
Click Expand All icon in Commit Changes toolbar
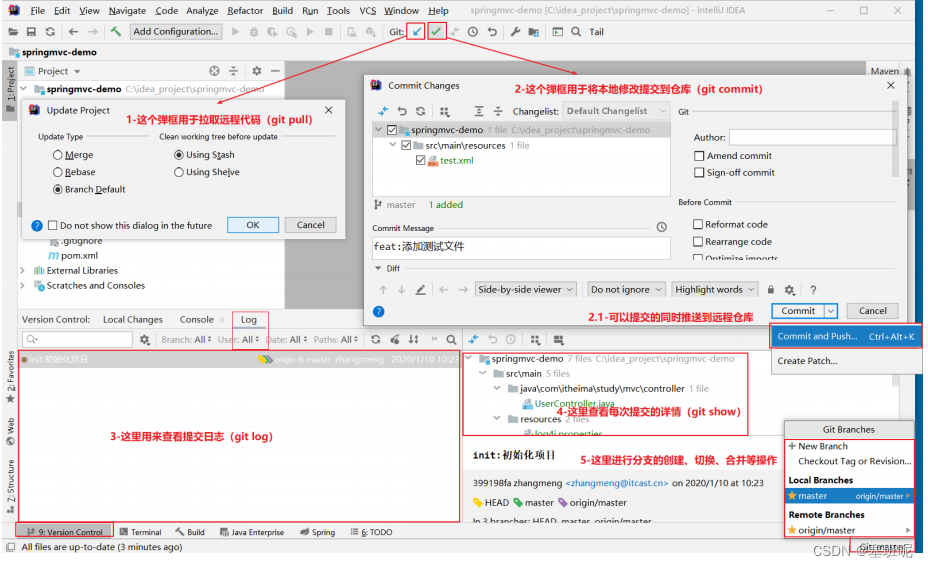tap(479, 111)
